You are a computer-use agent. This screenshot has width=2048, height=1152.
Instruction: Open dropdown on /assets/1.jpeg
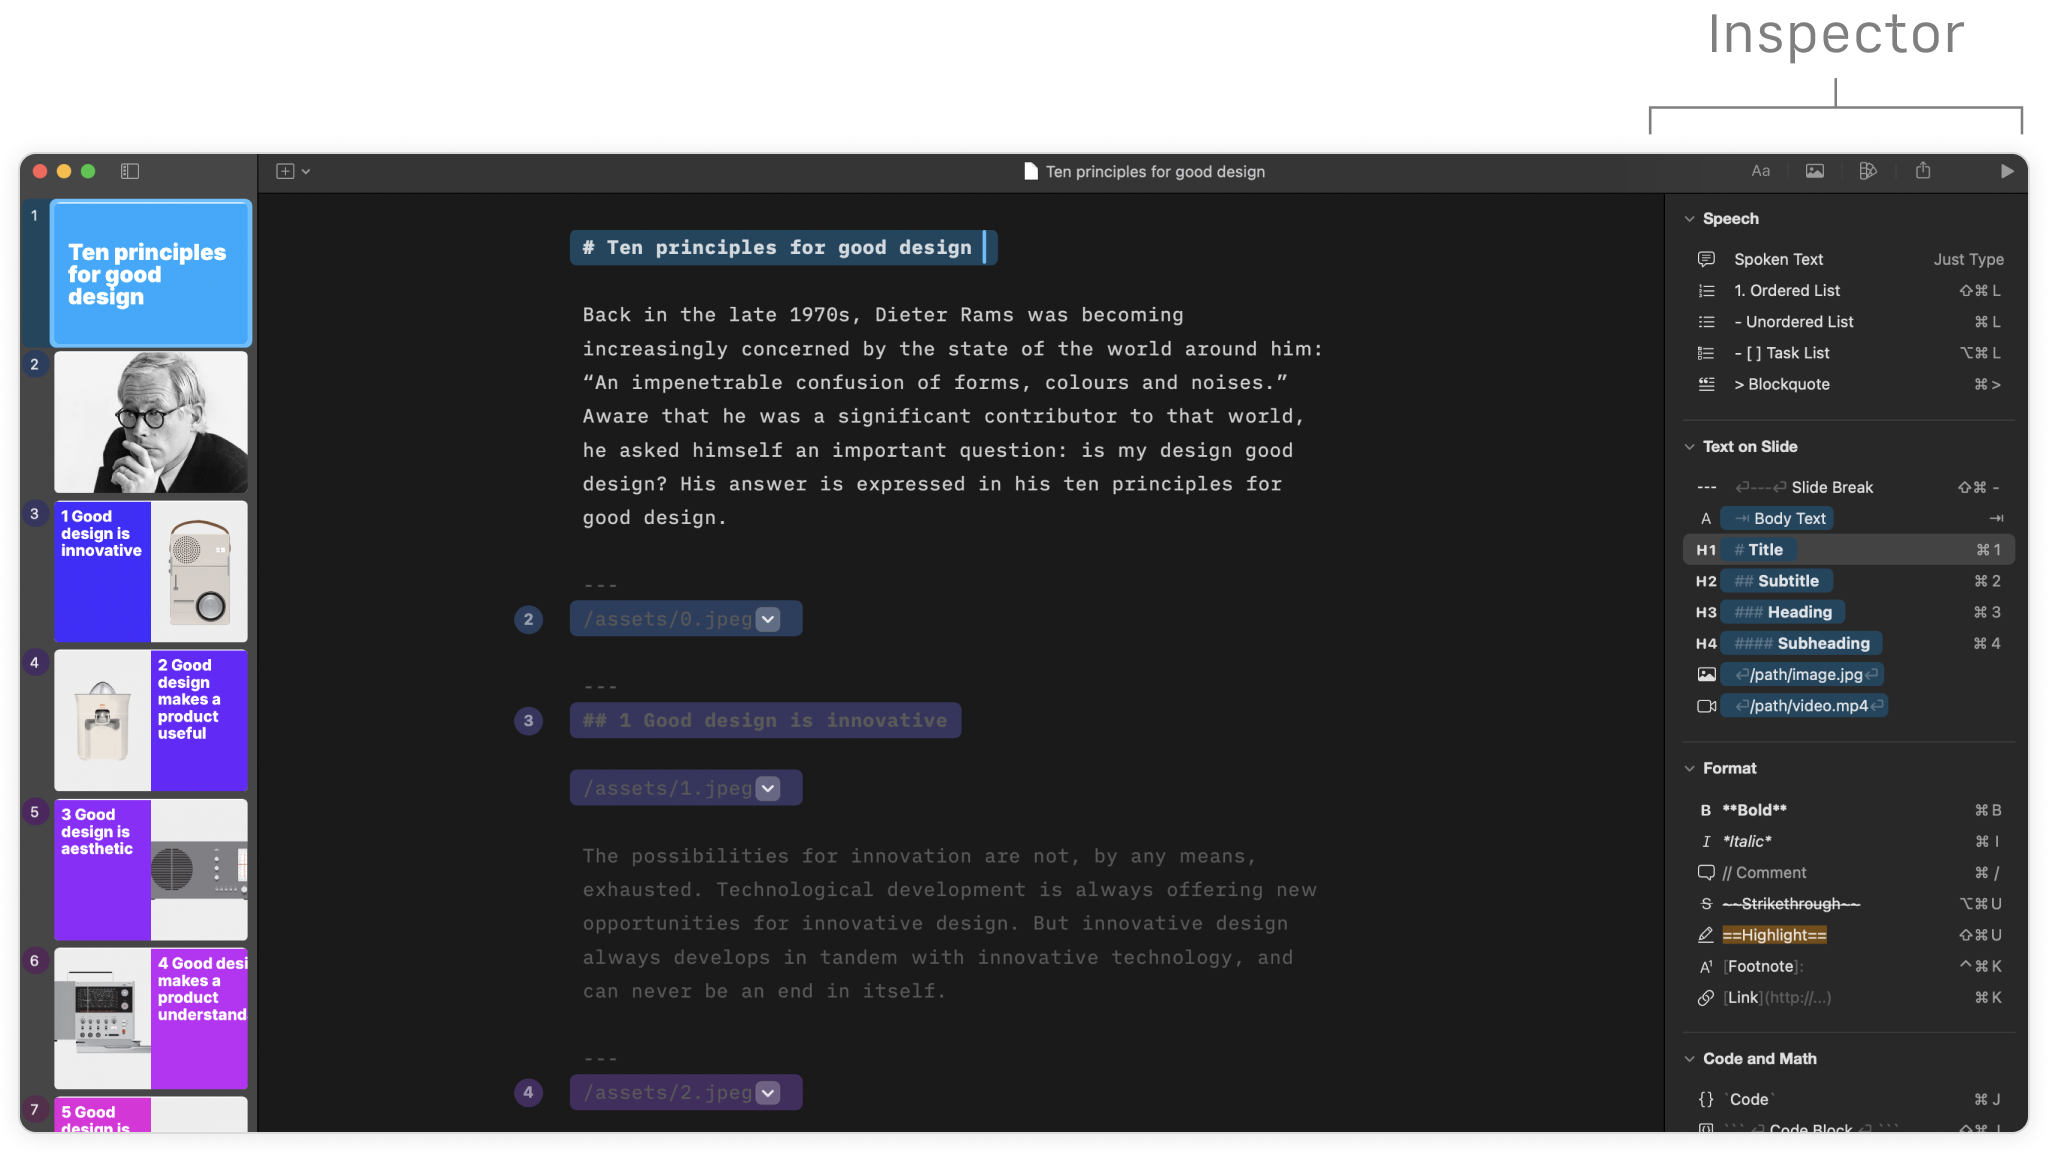point(768,788)
